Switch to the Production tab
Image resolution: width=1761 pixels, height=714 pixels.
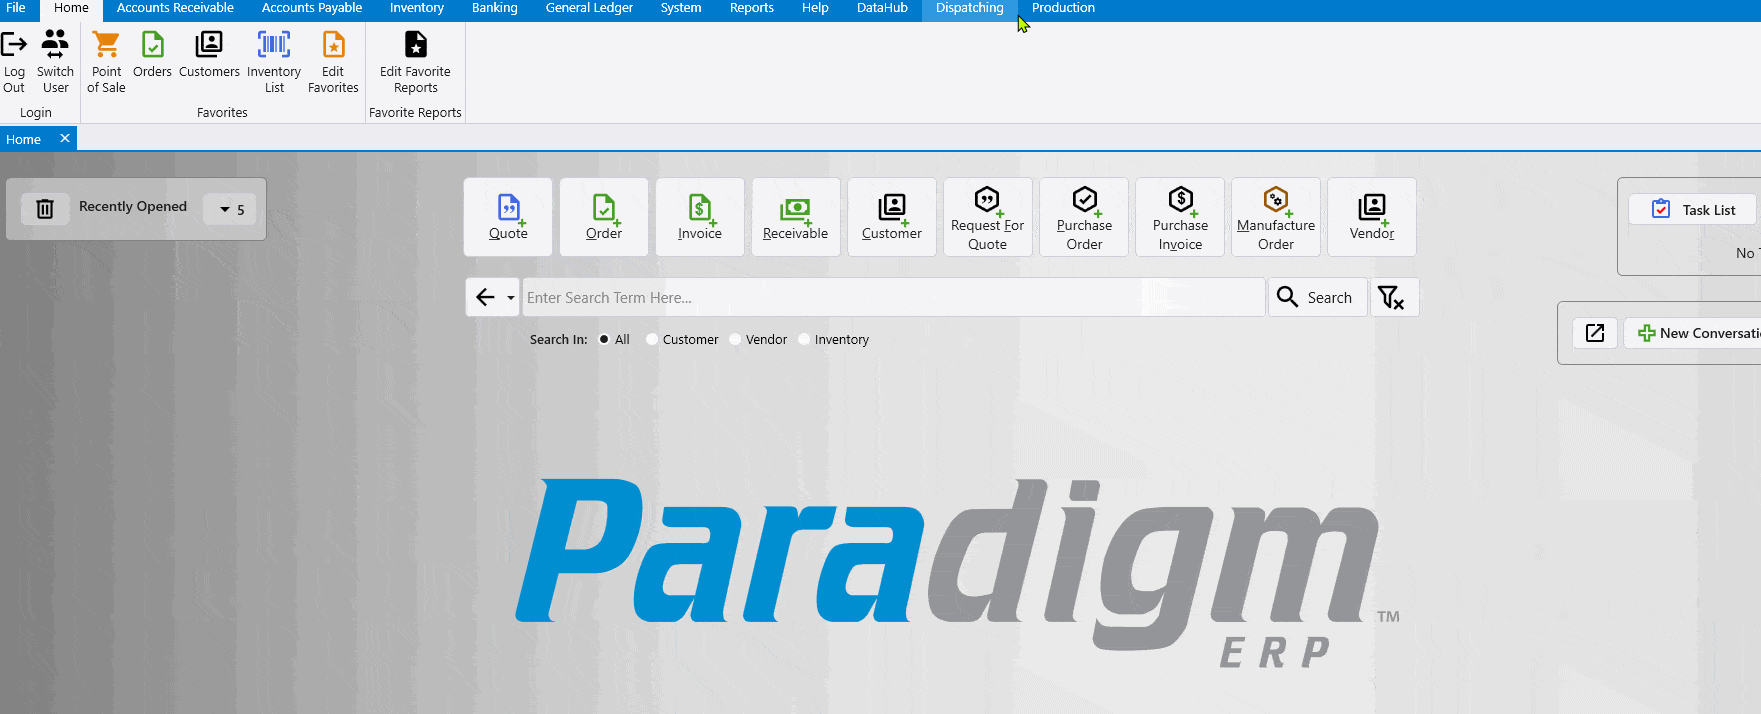click(1063, 8)
